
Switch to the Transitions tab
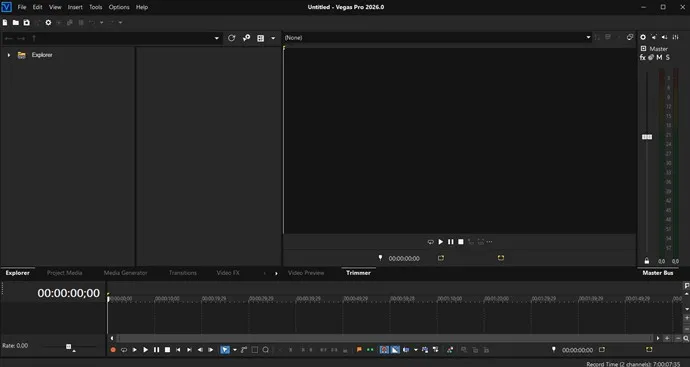click(183, 273)
